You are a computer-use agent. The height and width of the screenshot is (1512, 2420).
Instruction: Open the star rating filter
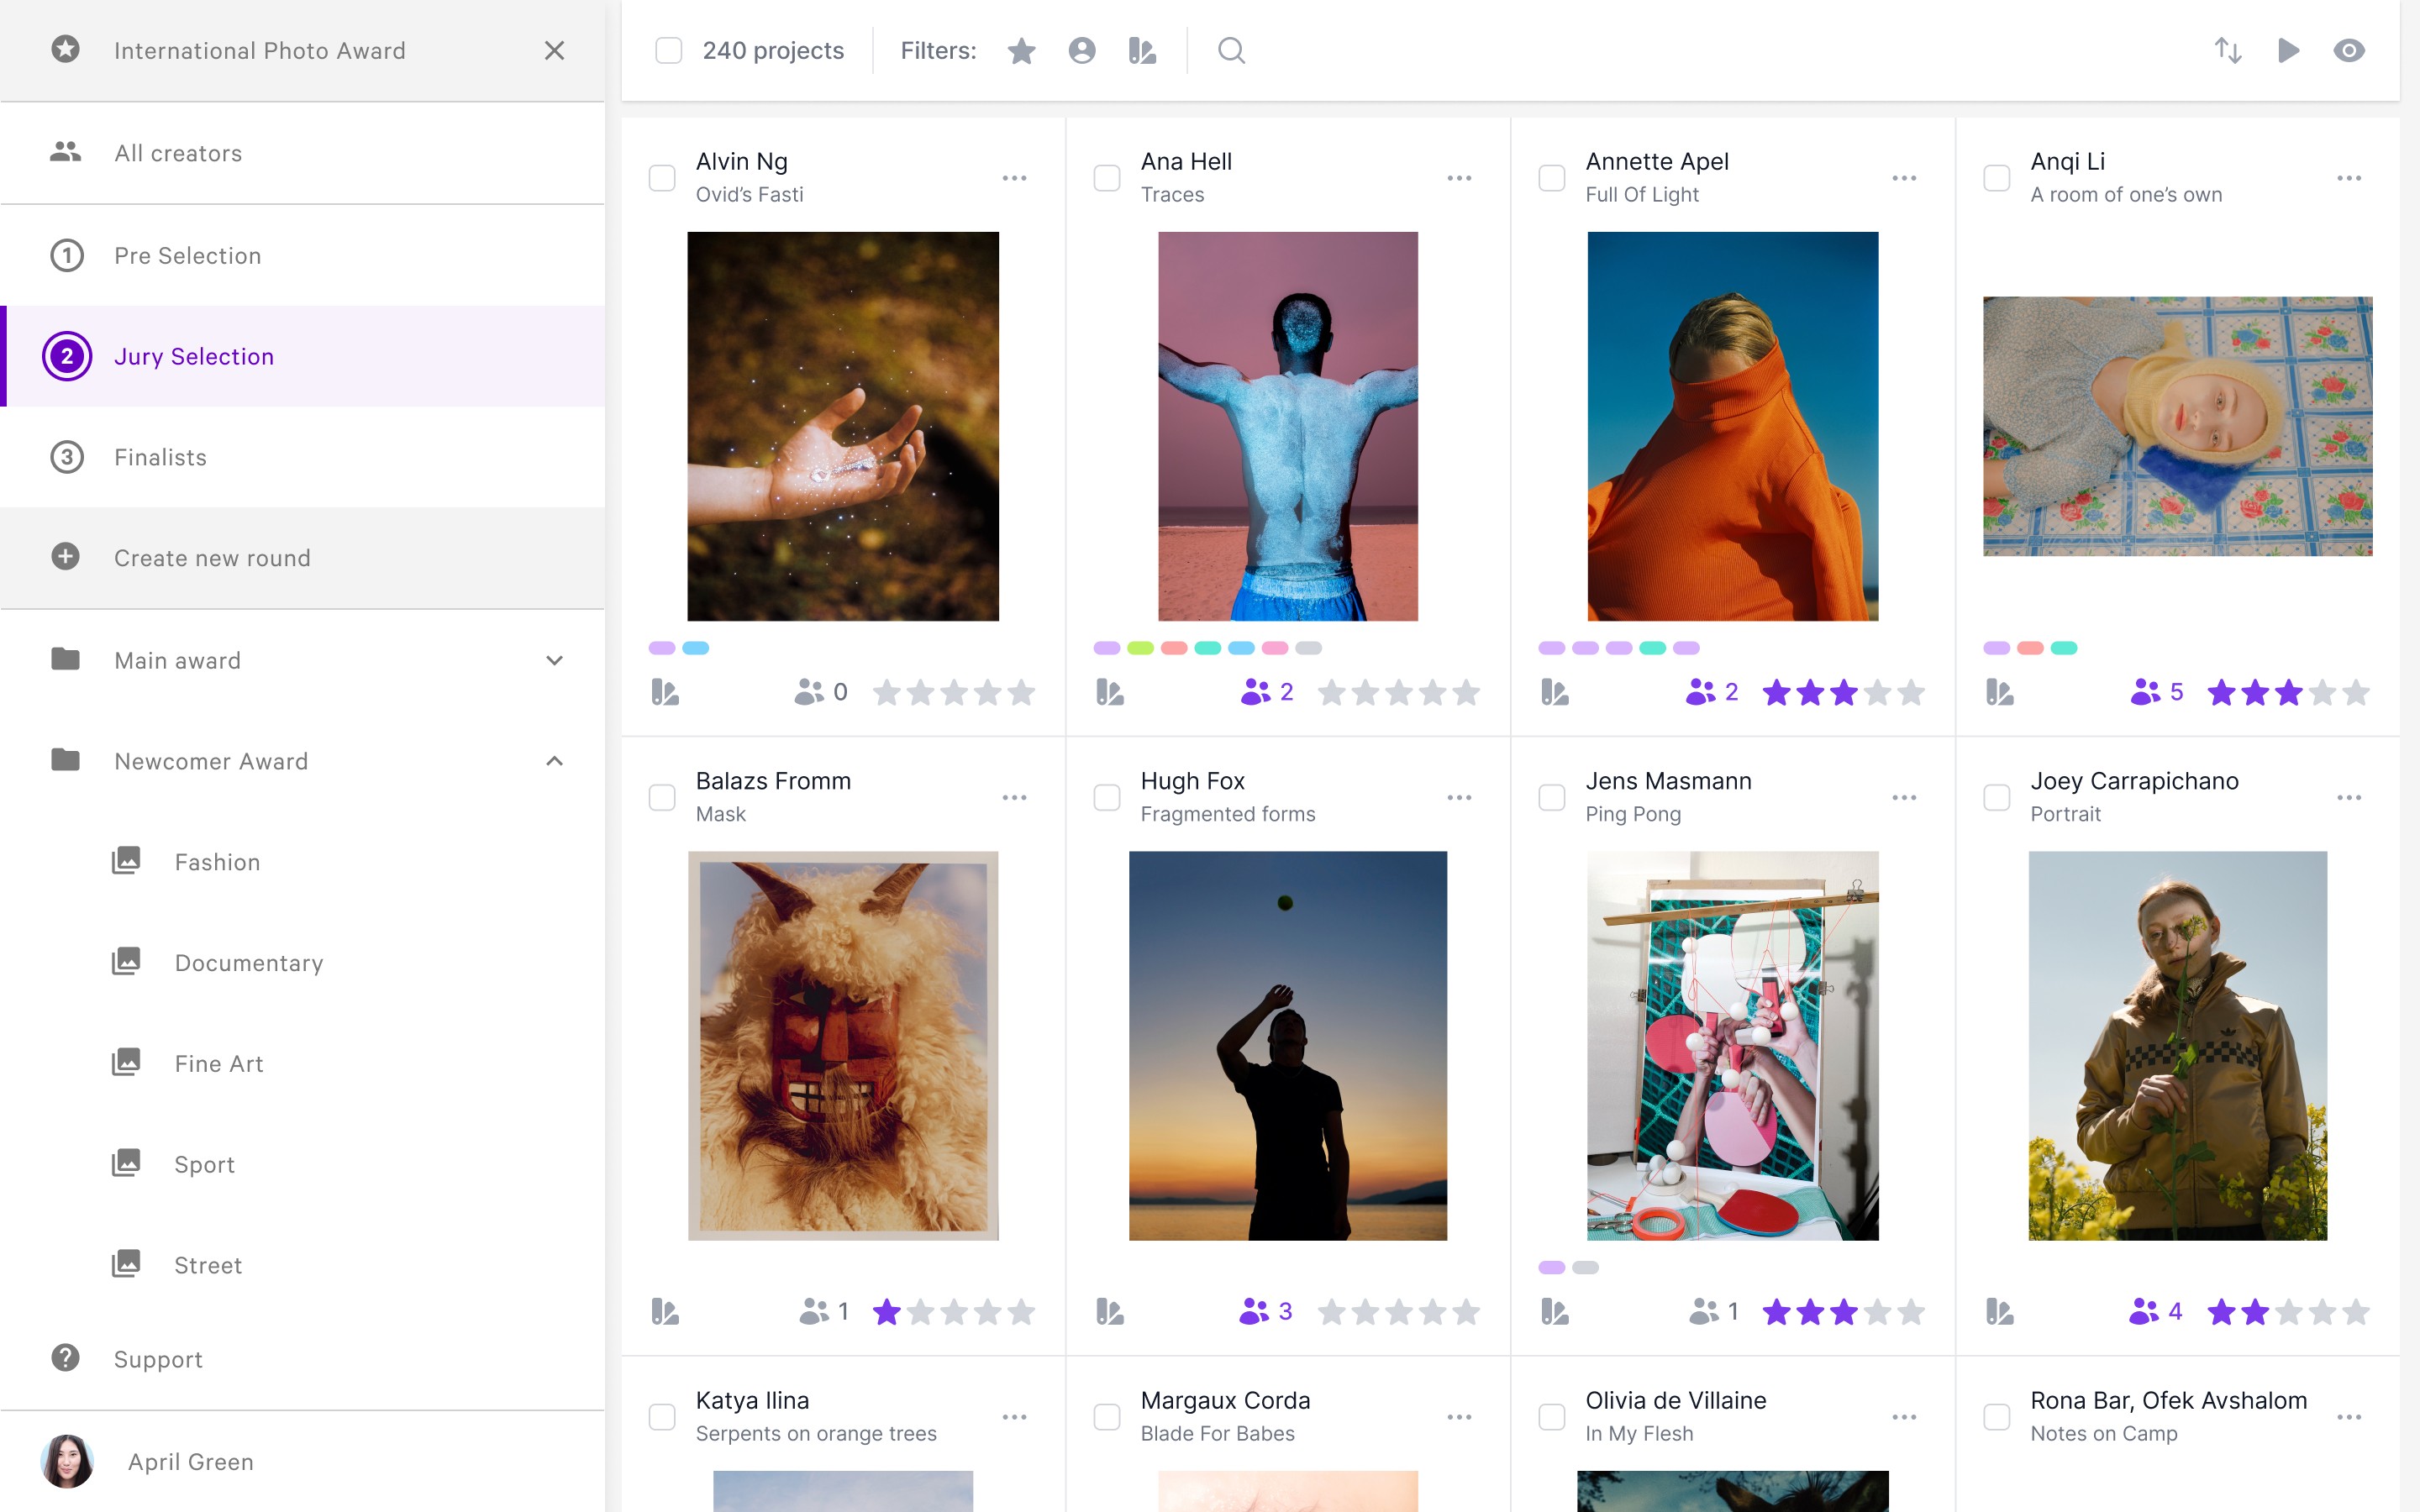click(x=1021, y=50)
